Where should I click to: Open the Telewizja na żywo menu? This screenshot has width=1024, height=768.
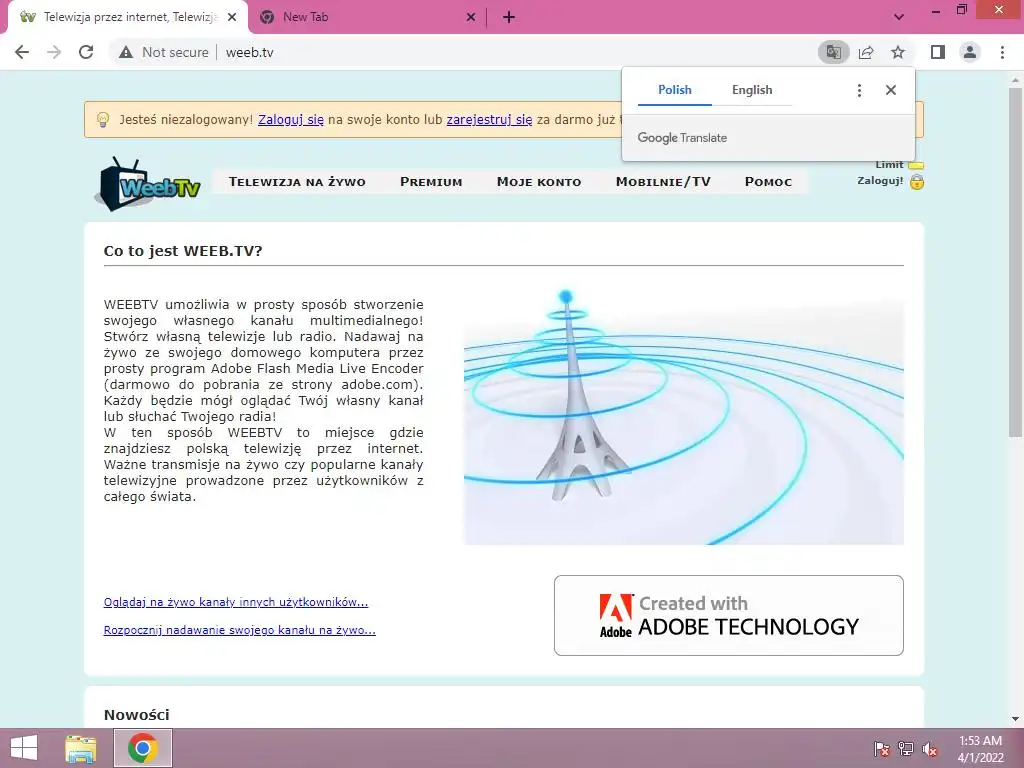[297, 182]
